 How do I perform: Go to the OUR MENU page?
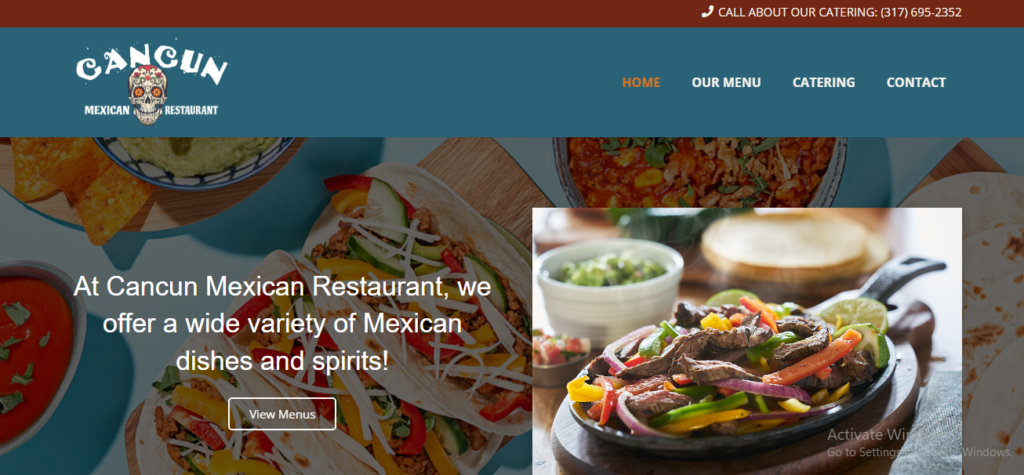(726, 82)
